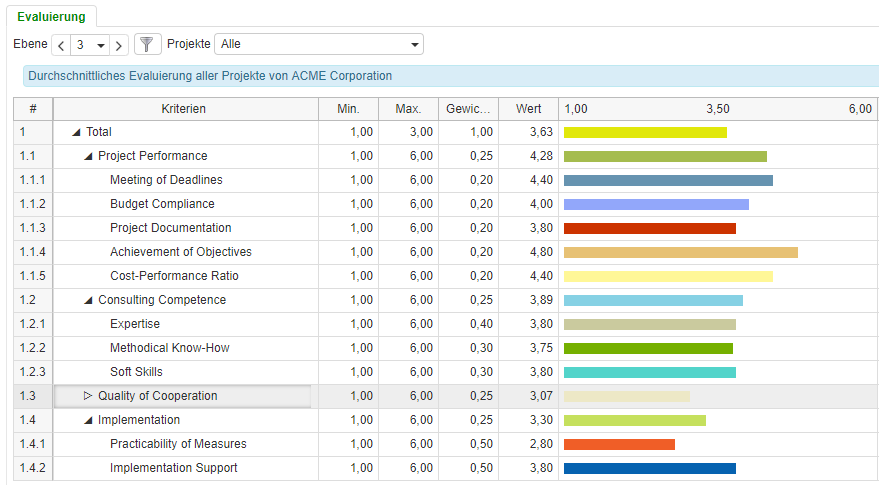Collapse the Implementation node
This screenshot has width=879, height=485.
(88, 420)
